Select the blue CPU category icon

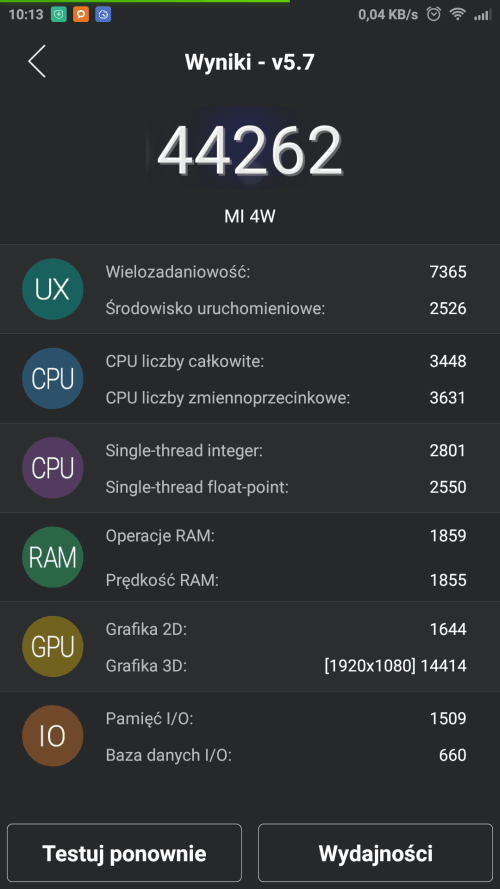(x=53, y=379)
